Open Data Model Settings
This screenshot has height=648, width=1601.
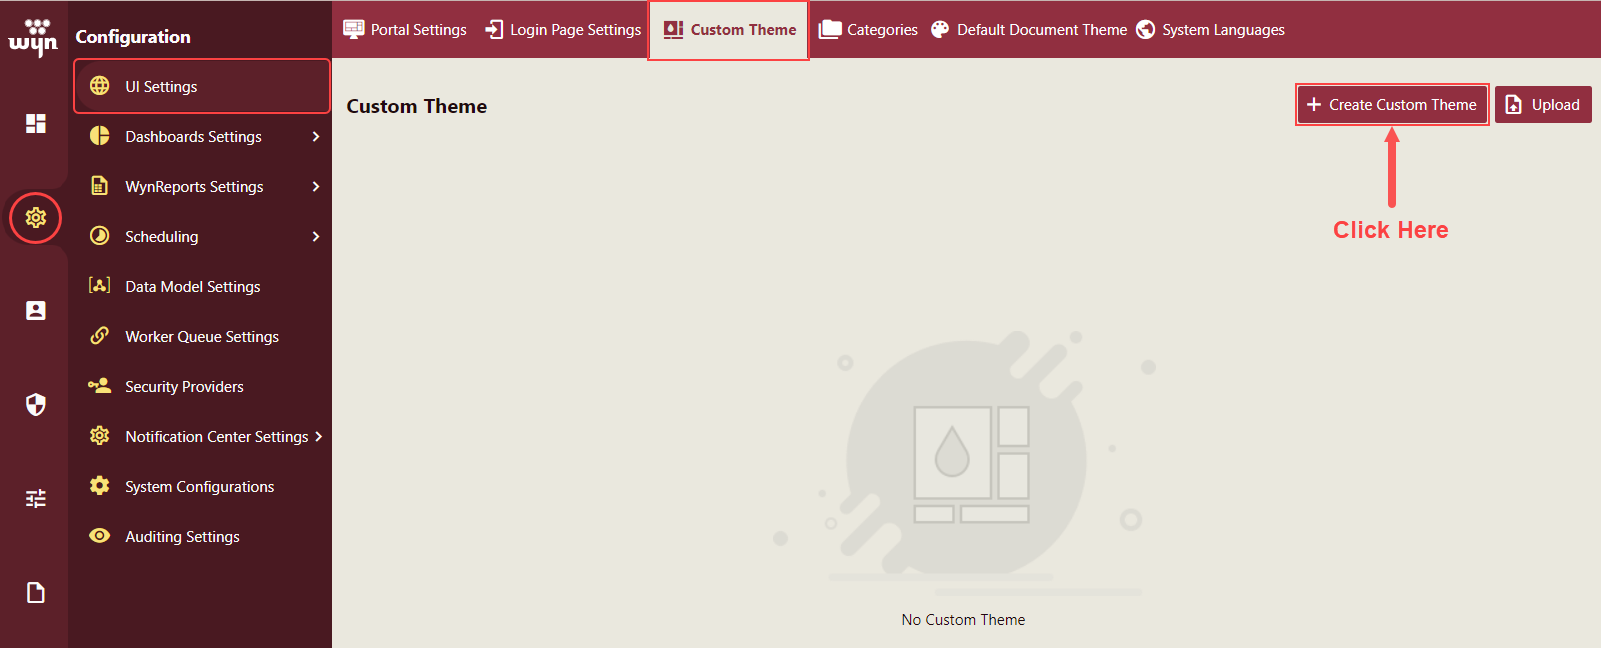click(x=202, y=286)
